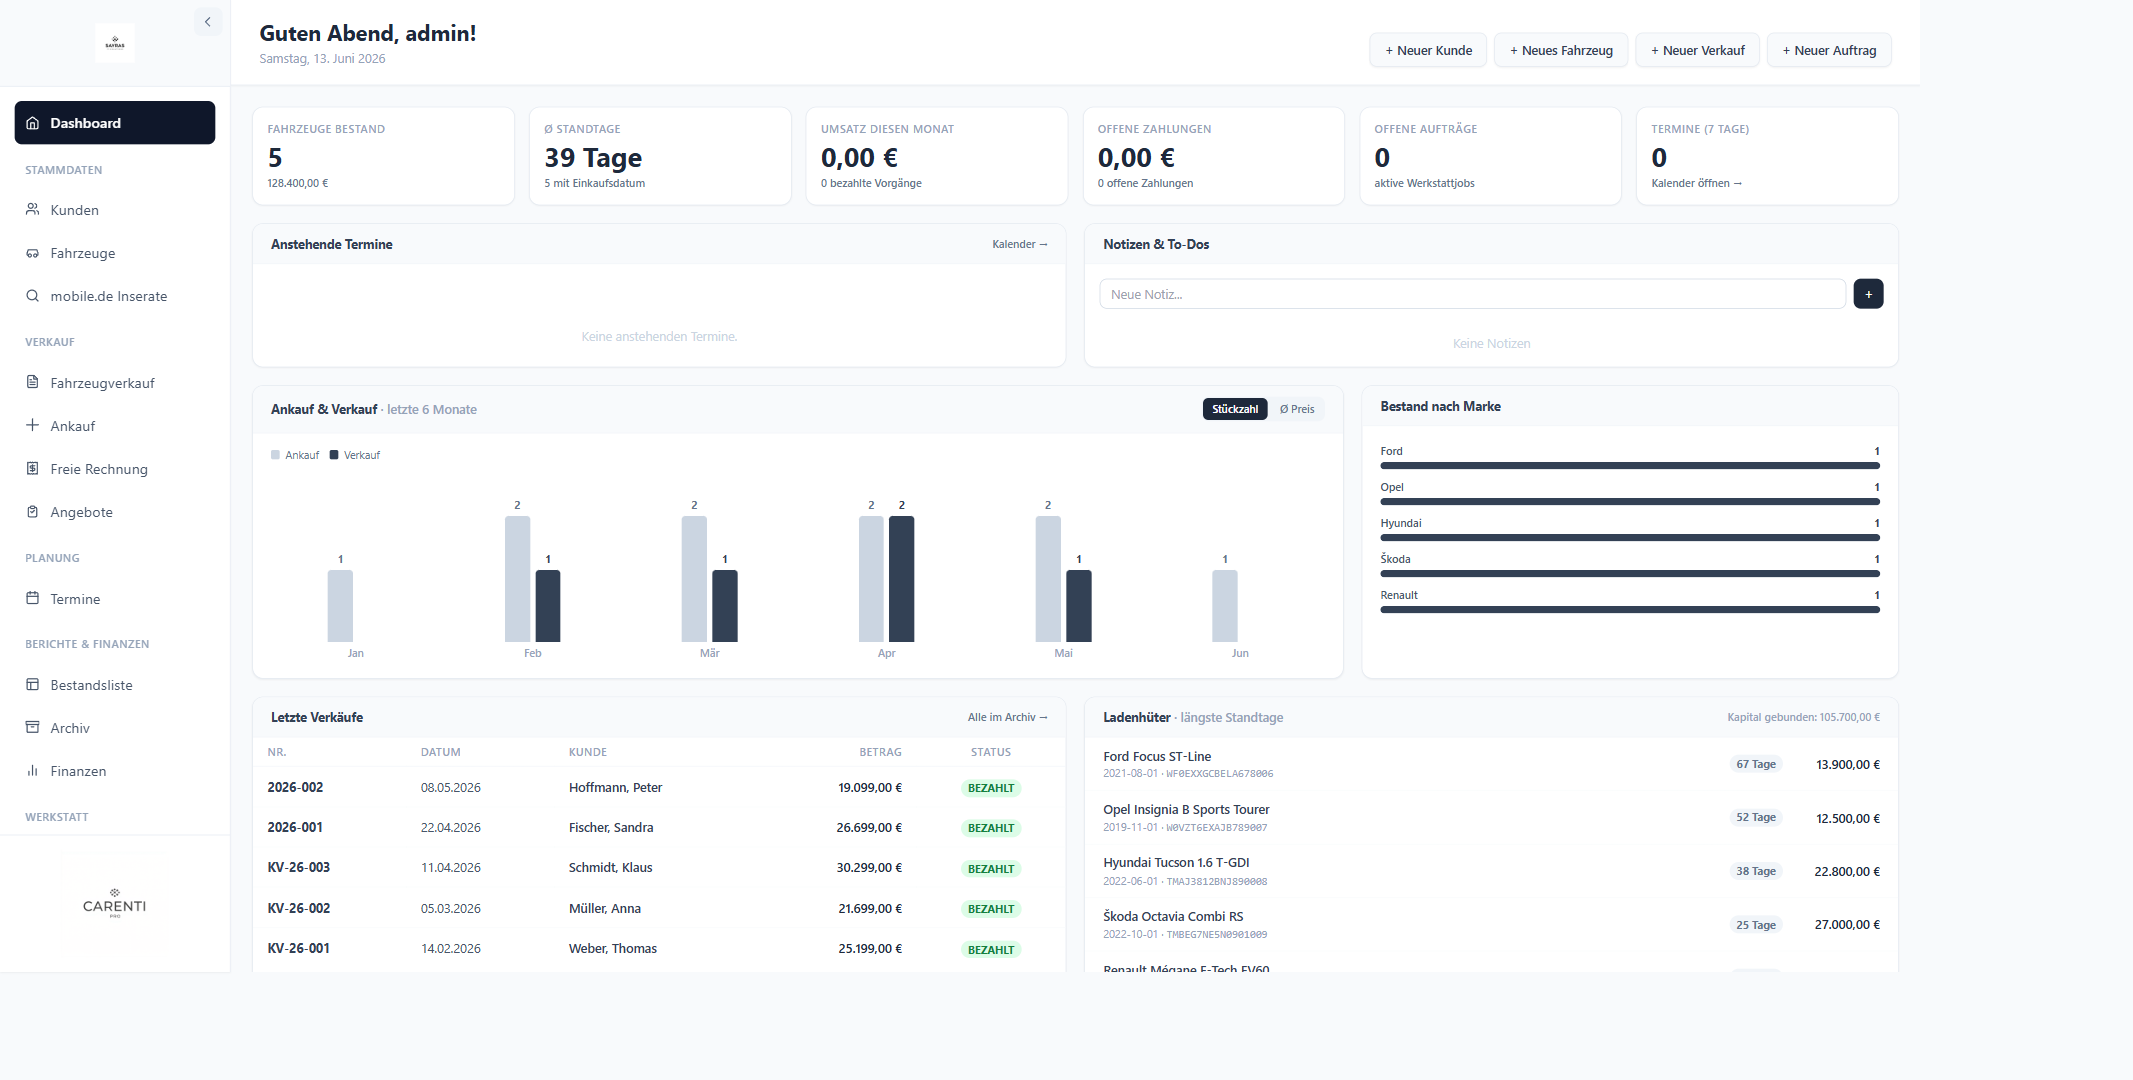Open sale row 2026-002
Screen dimensions: 2133x1080
pyautogui.click(x=659, y=788)
